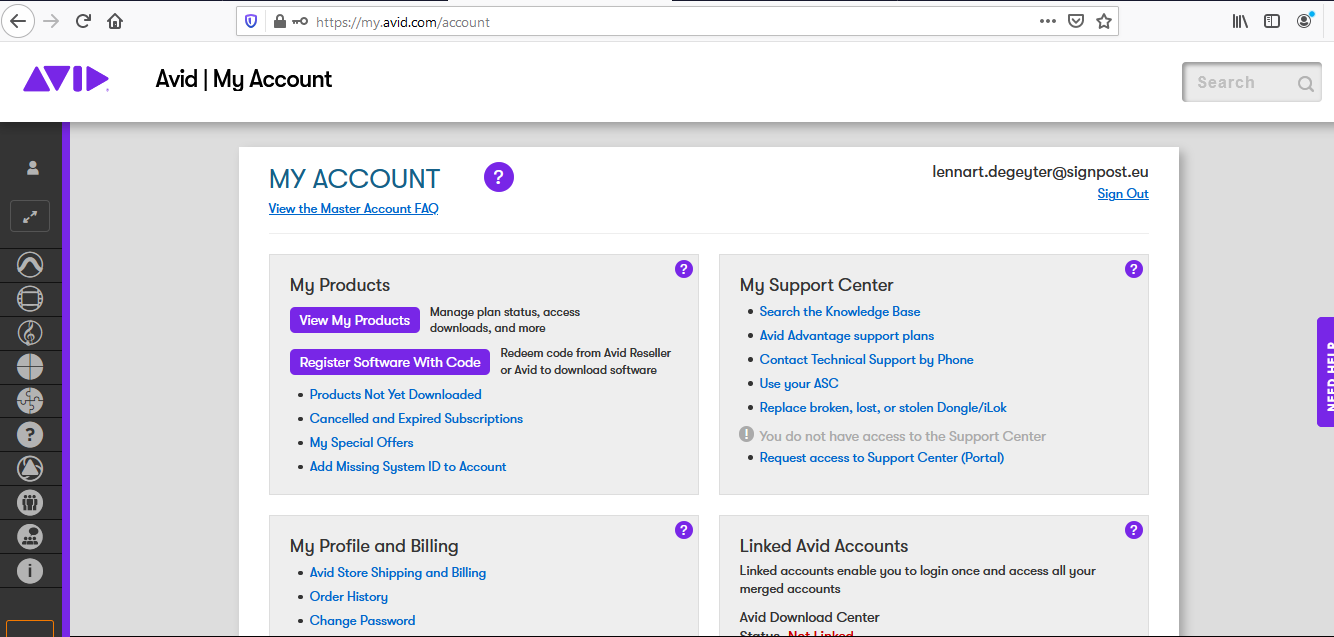The image size is (1334, 637).
Task: Toggle the Firefox sidebar view
Action: pos(1272,21)
